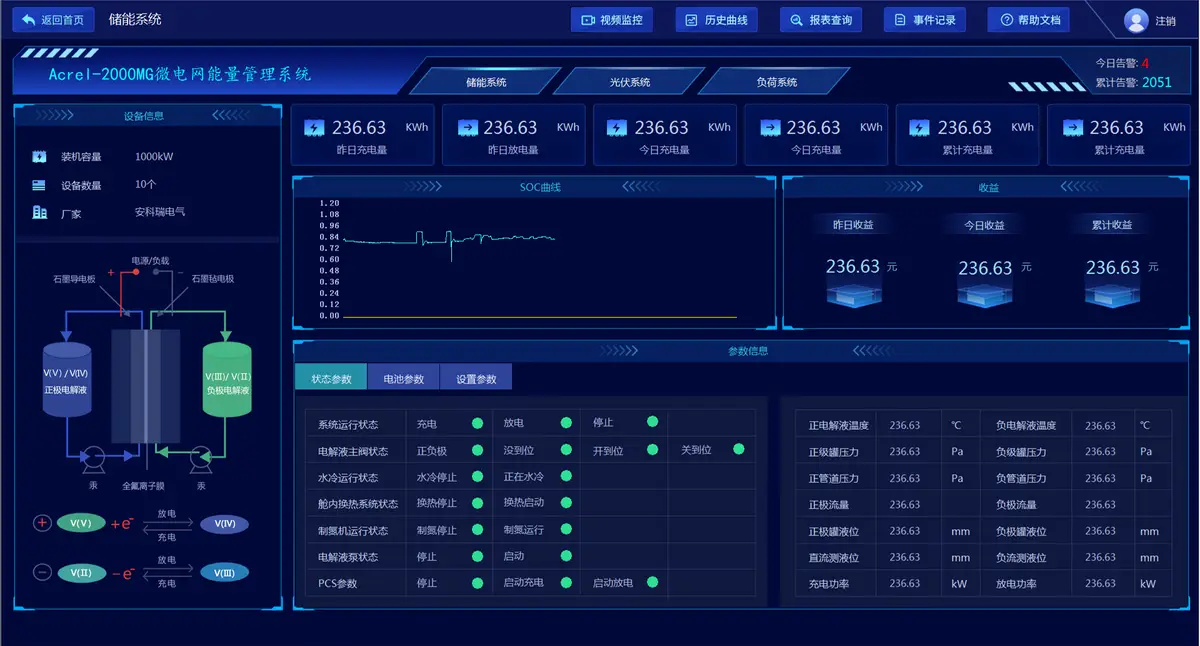Click the 返回首页 button

(54, 19)
